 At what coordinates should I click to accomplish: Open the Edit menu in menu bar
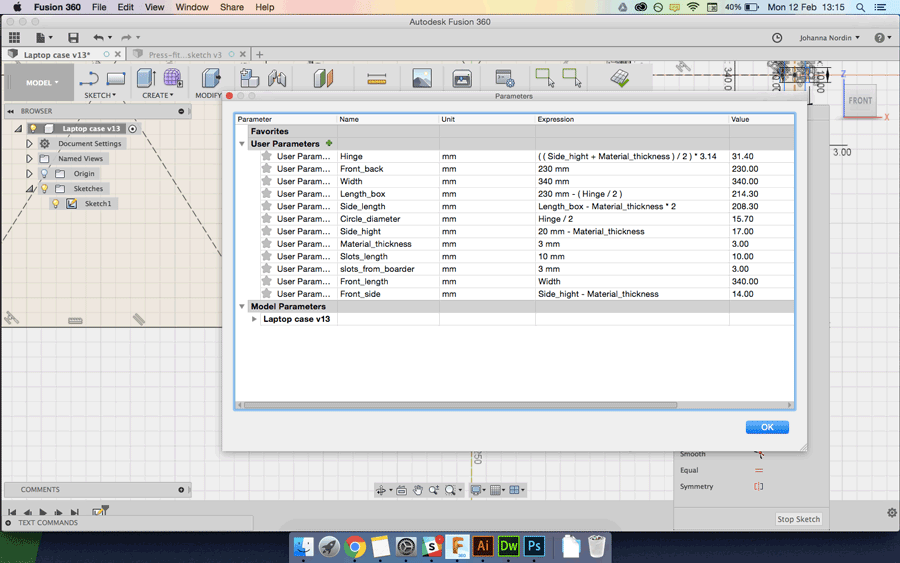[125, 7]
